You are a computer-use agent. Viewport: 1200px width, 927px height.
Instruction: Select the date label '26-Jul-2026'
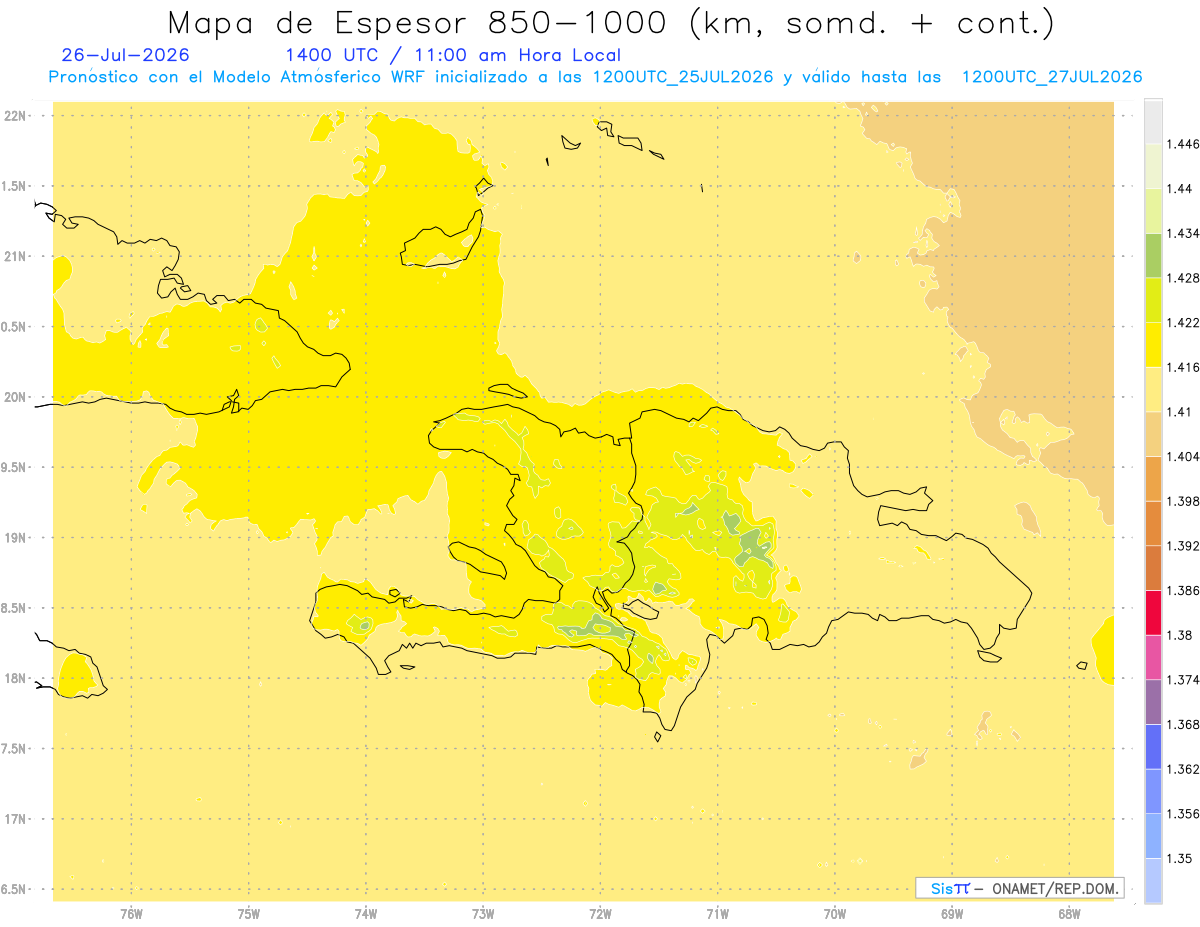point(125,56)
